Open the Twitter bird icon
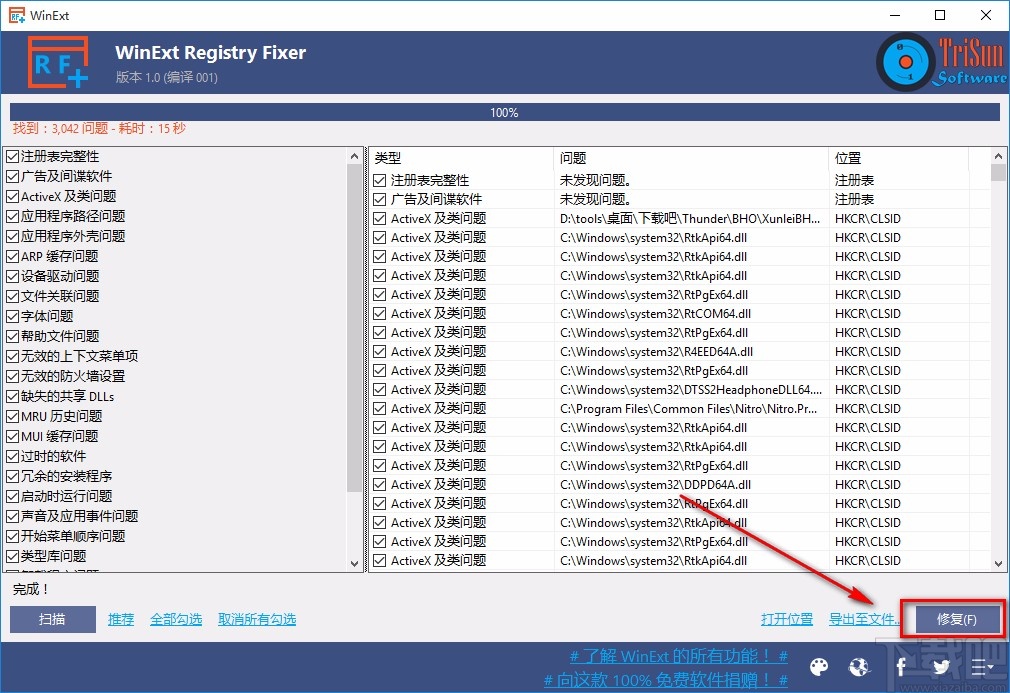 (x=941, y=667)
